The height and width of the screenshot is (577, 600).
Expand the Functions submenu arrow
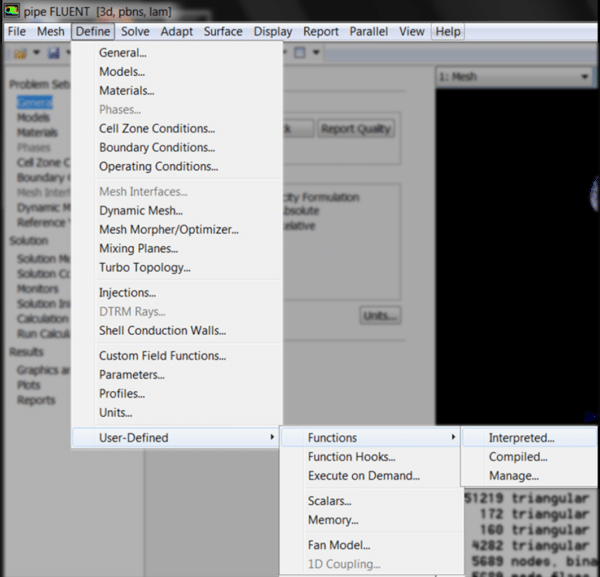[x=453, y=438]
